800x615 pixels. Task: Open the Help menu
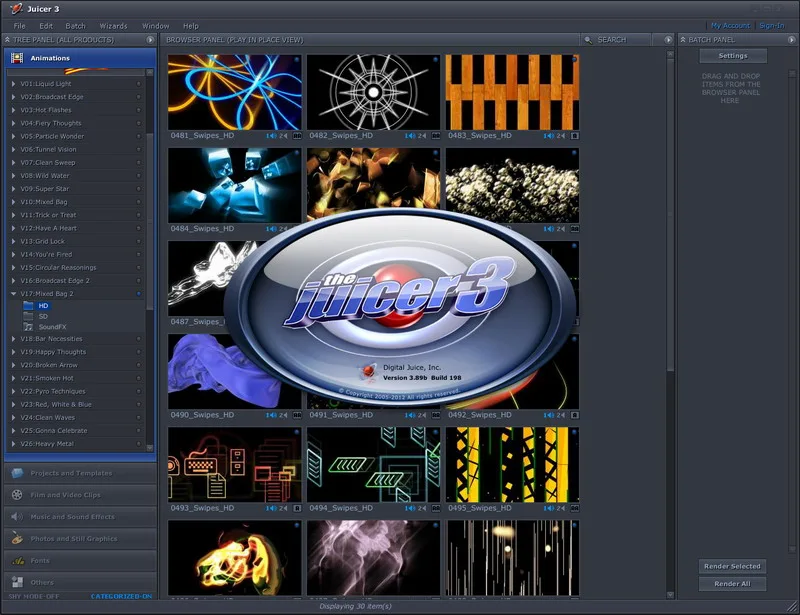pos(191,26)
